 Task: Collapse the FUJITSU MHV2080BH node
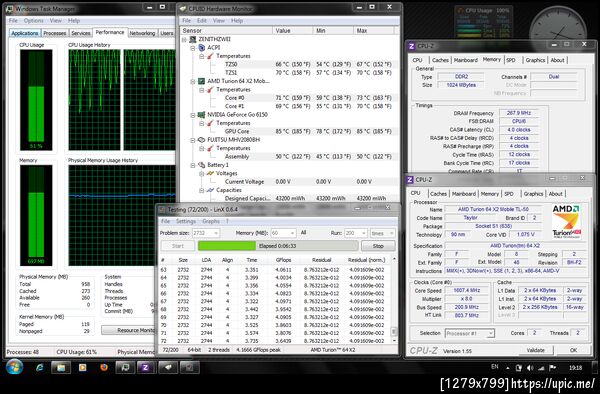(x=193, y=140)
